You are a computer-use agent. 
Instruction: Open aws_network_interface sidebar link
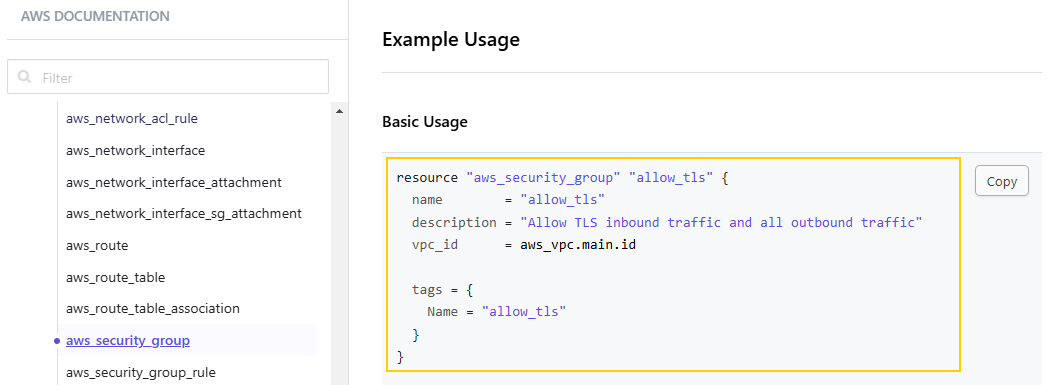[135, 150]
